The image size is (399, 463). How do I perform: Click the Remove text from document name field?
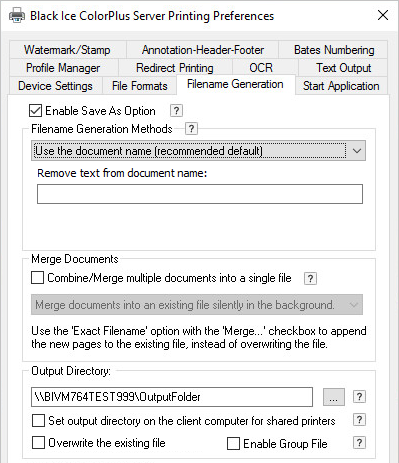[200, 194]
